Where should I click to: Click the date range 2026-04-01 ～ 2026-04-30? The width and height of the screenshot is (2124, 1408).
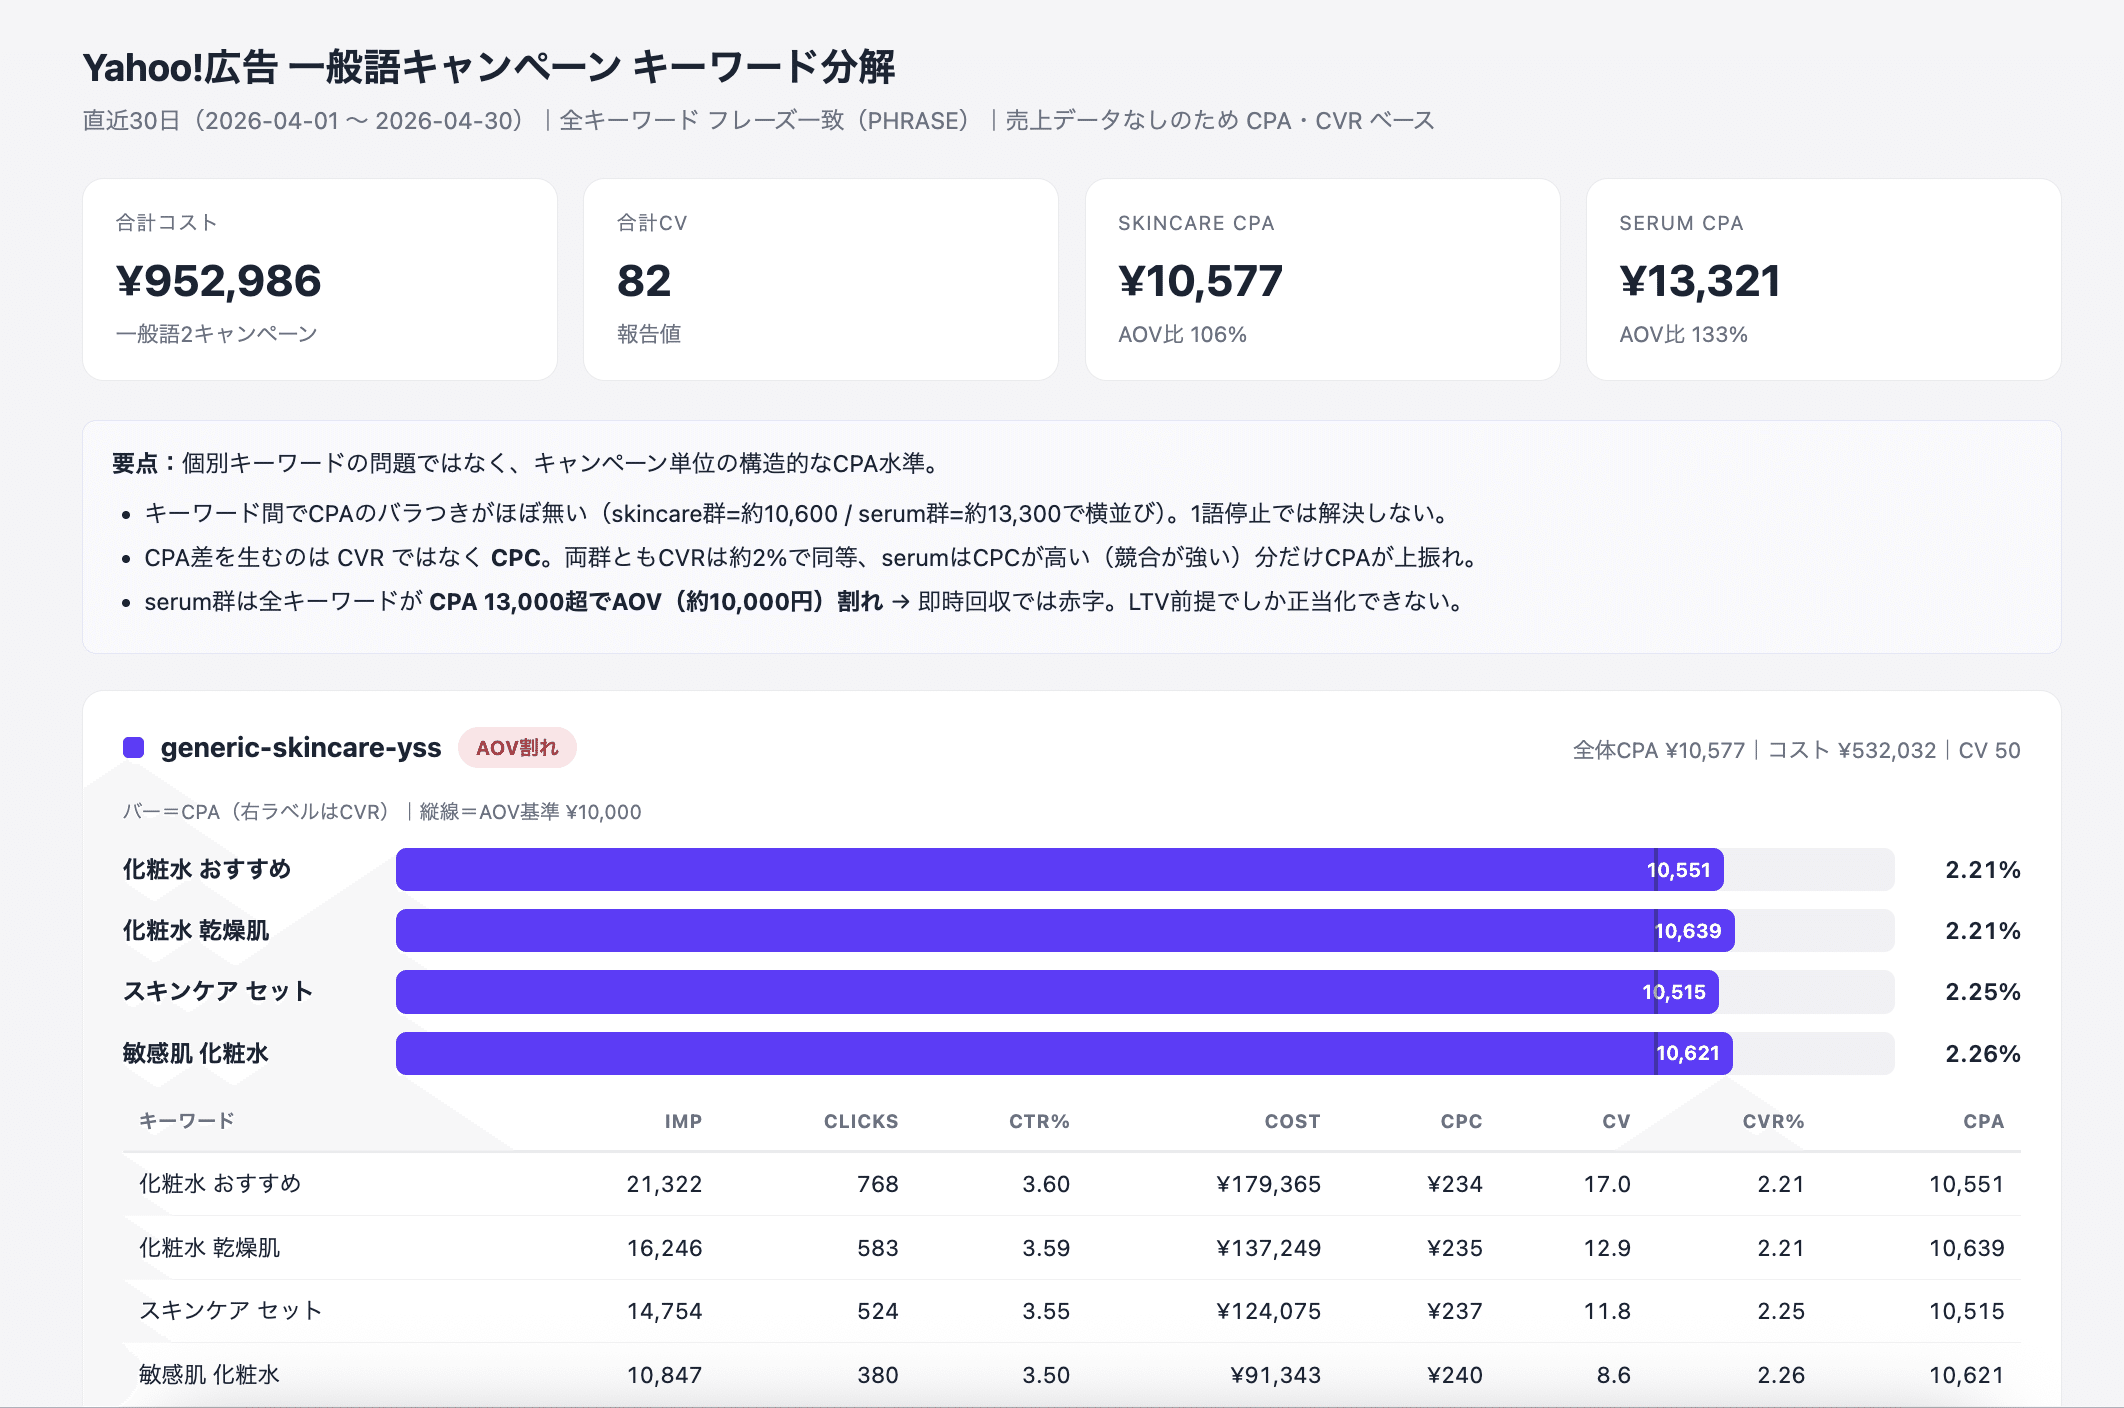tap(358, 121)
